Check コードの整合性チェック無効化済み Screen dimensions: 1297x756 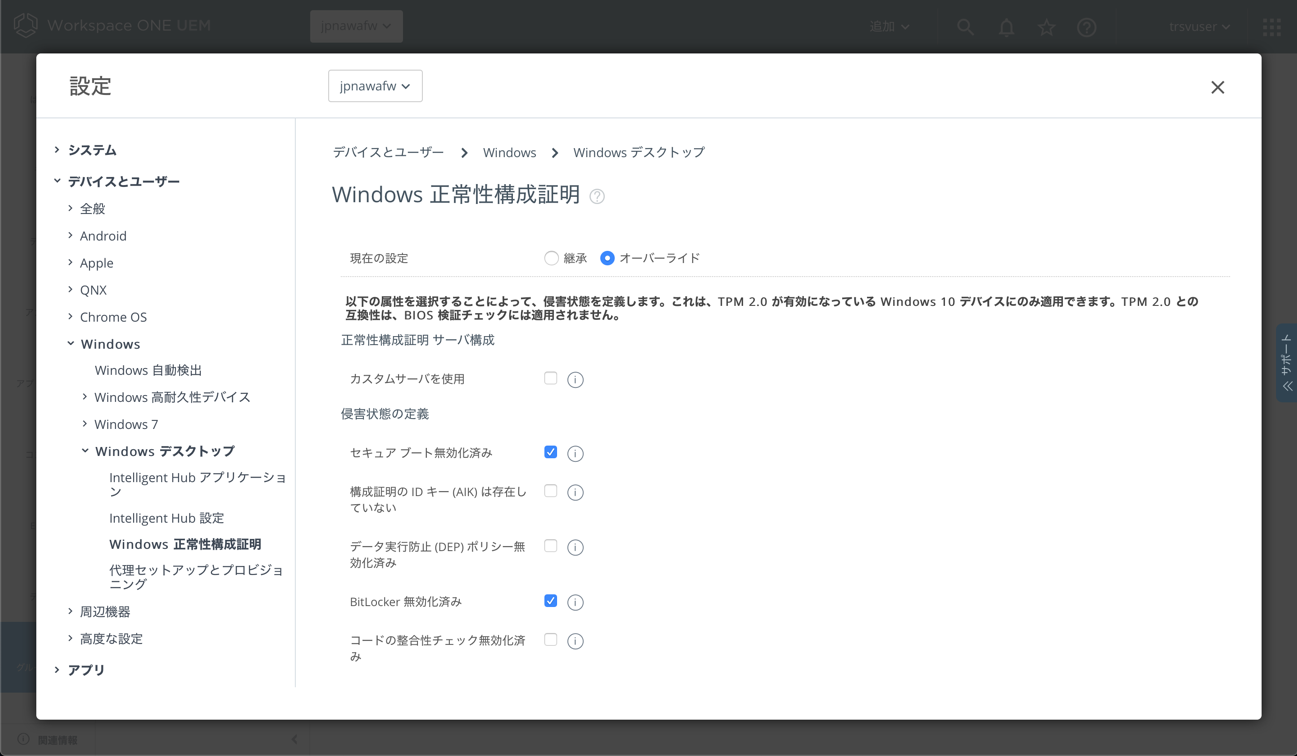click(551, 640)
